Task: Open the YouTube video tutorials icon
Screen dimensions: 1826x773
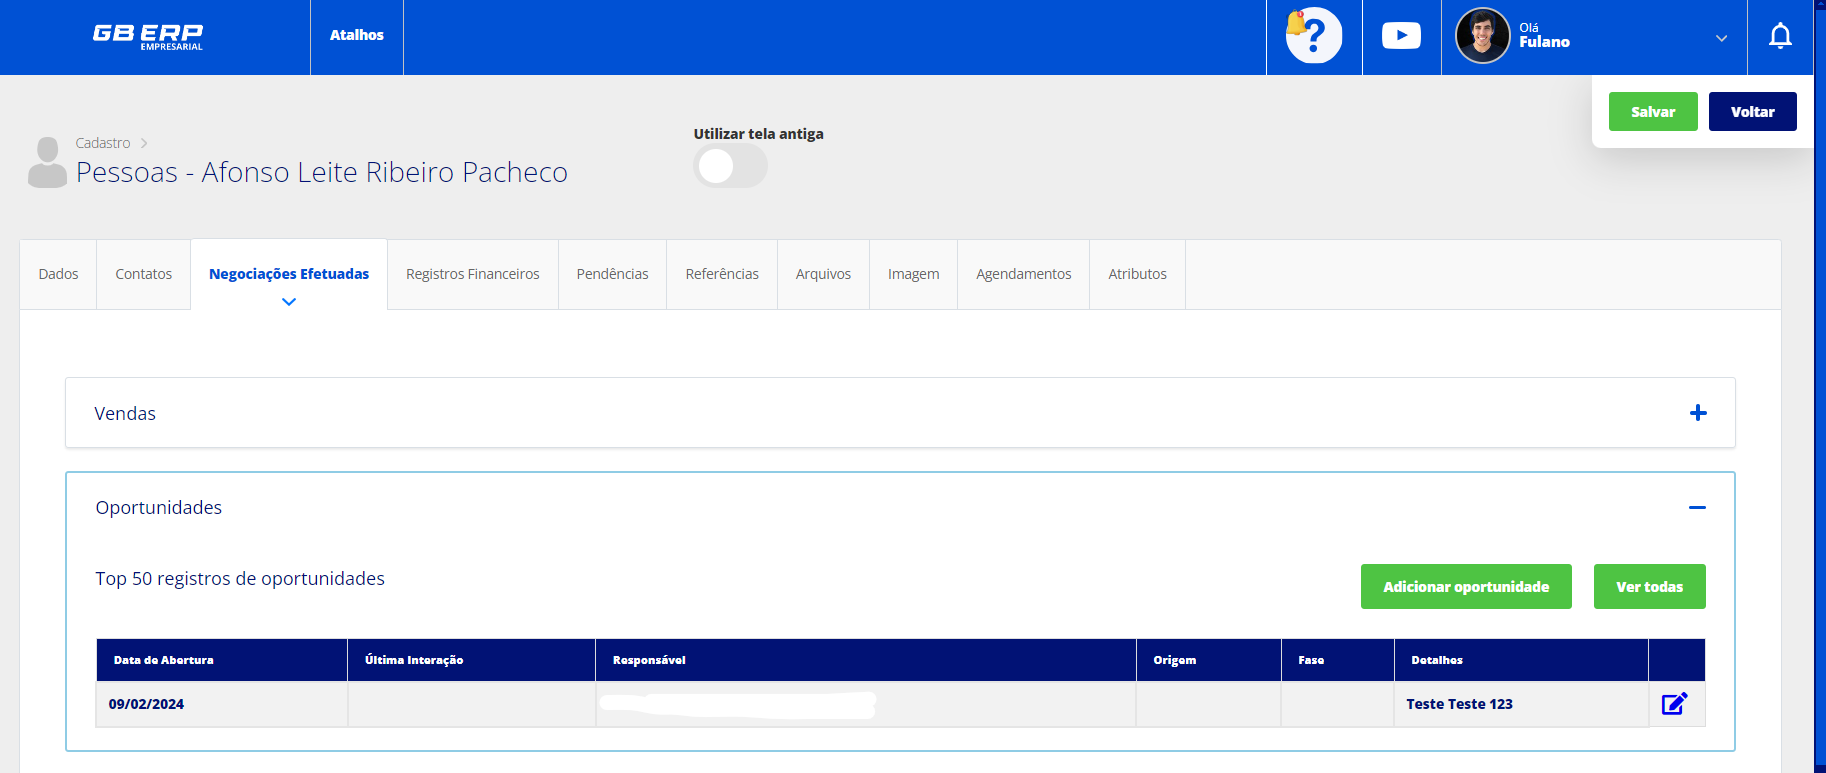Action: pyautogui.click(x=1401, y=36)
